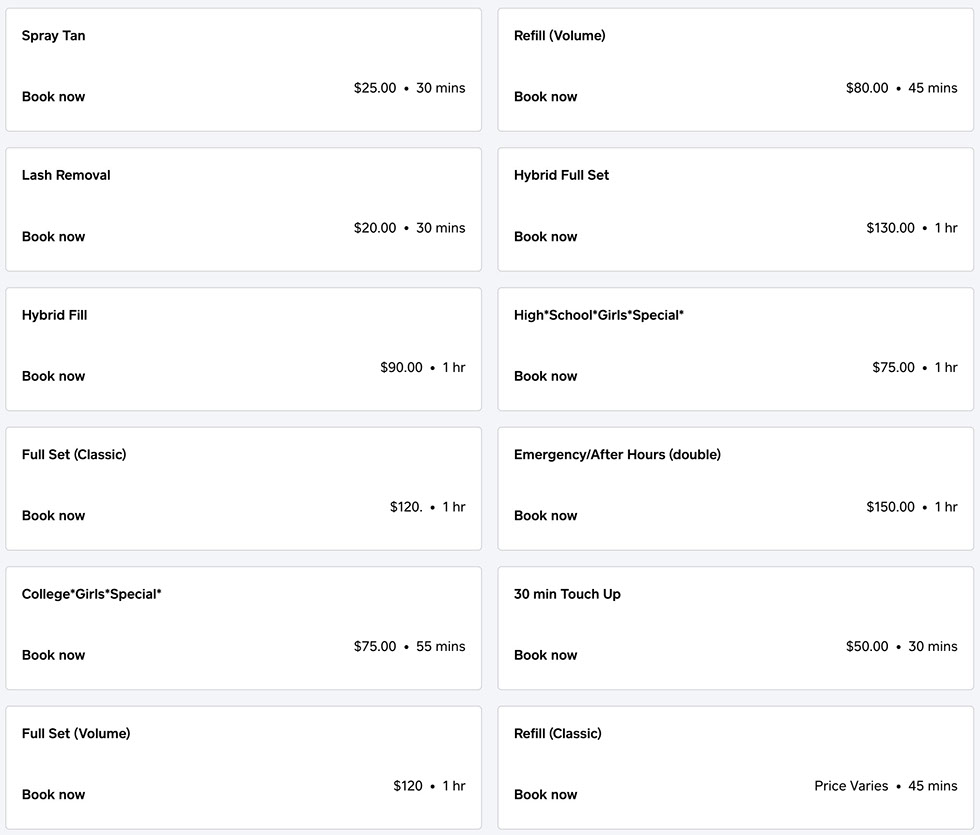The width and height of the screenshot is (980, 835).
Task: Book now for Spray Tan
Action: coord(53,97)
